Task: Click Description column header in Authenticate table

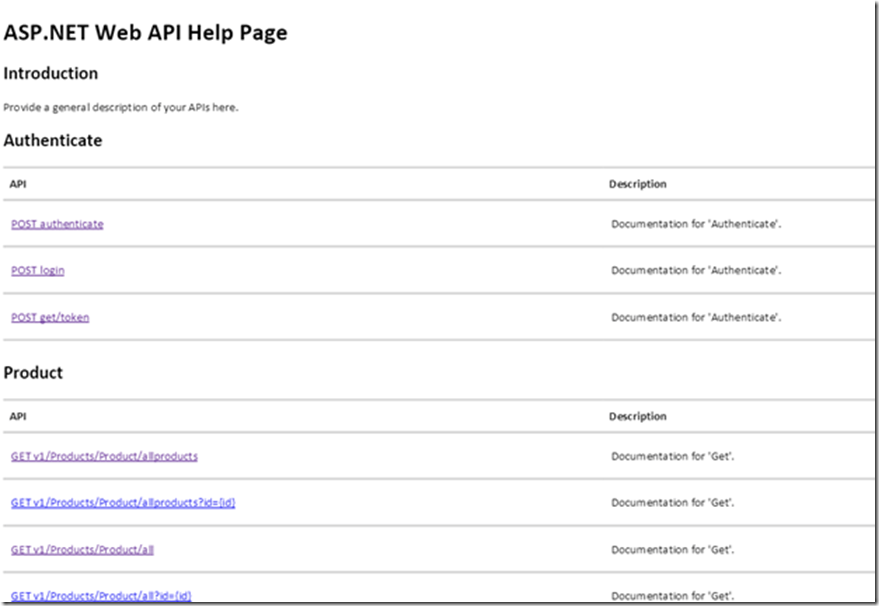Action: point(637,184)
